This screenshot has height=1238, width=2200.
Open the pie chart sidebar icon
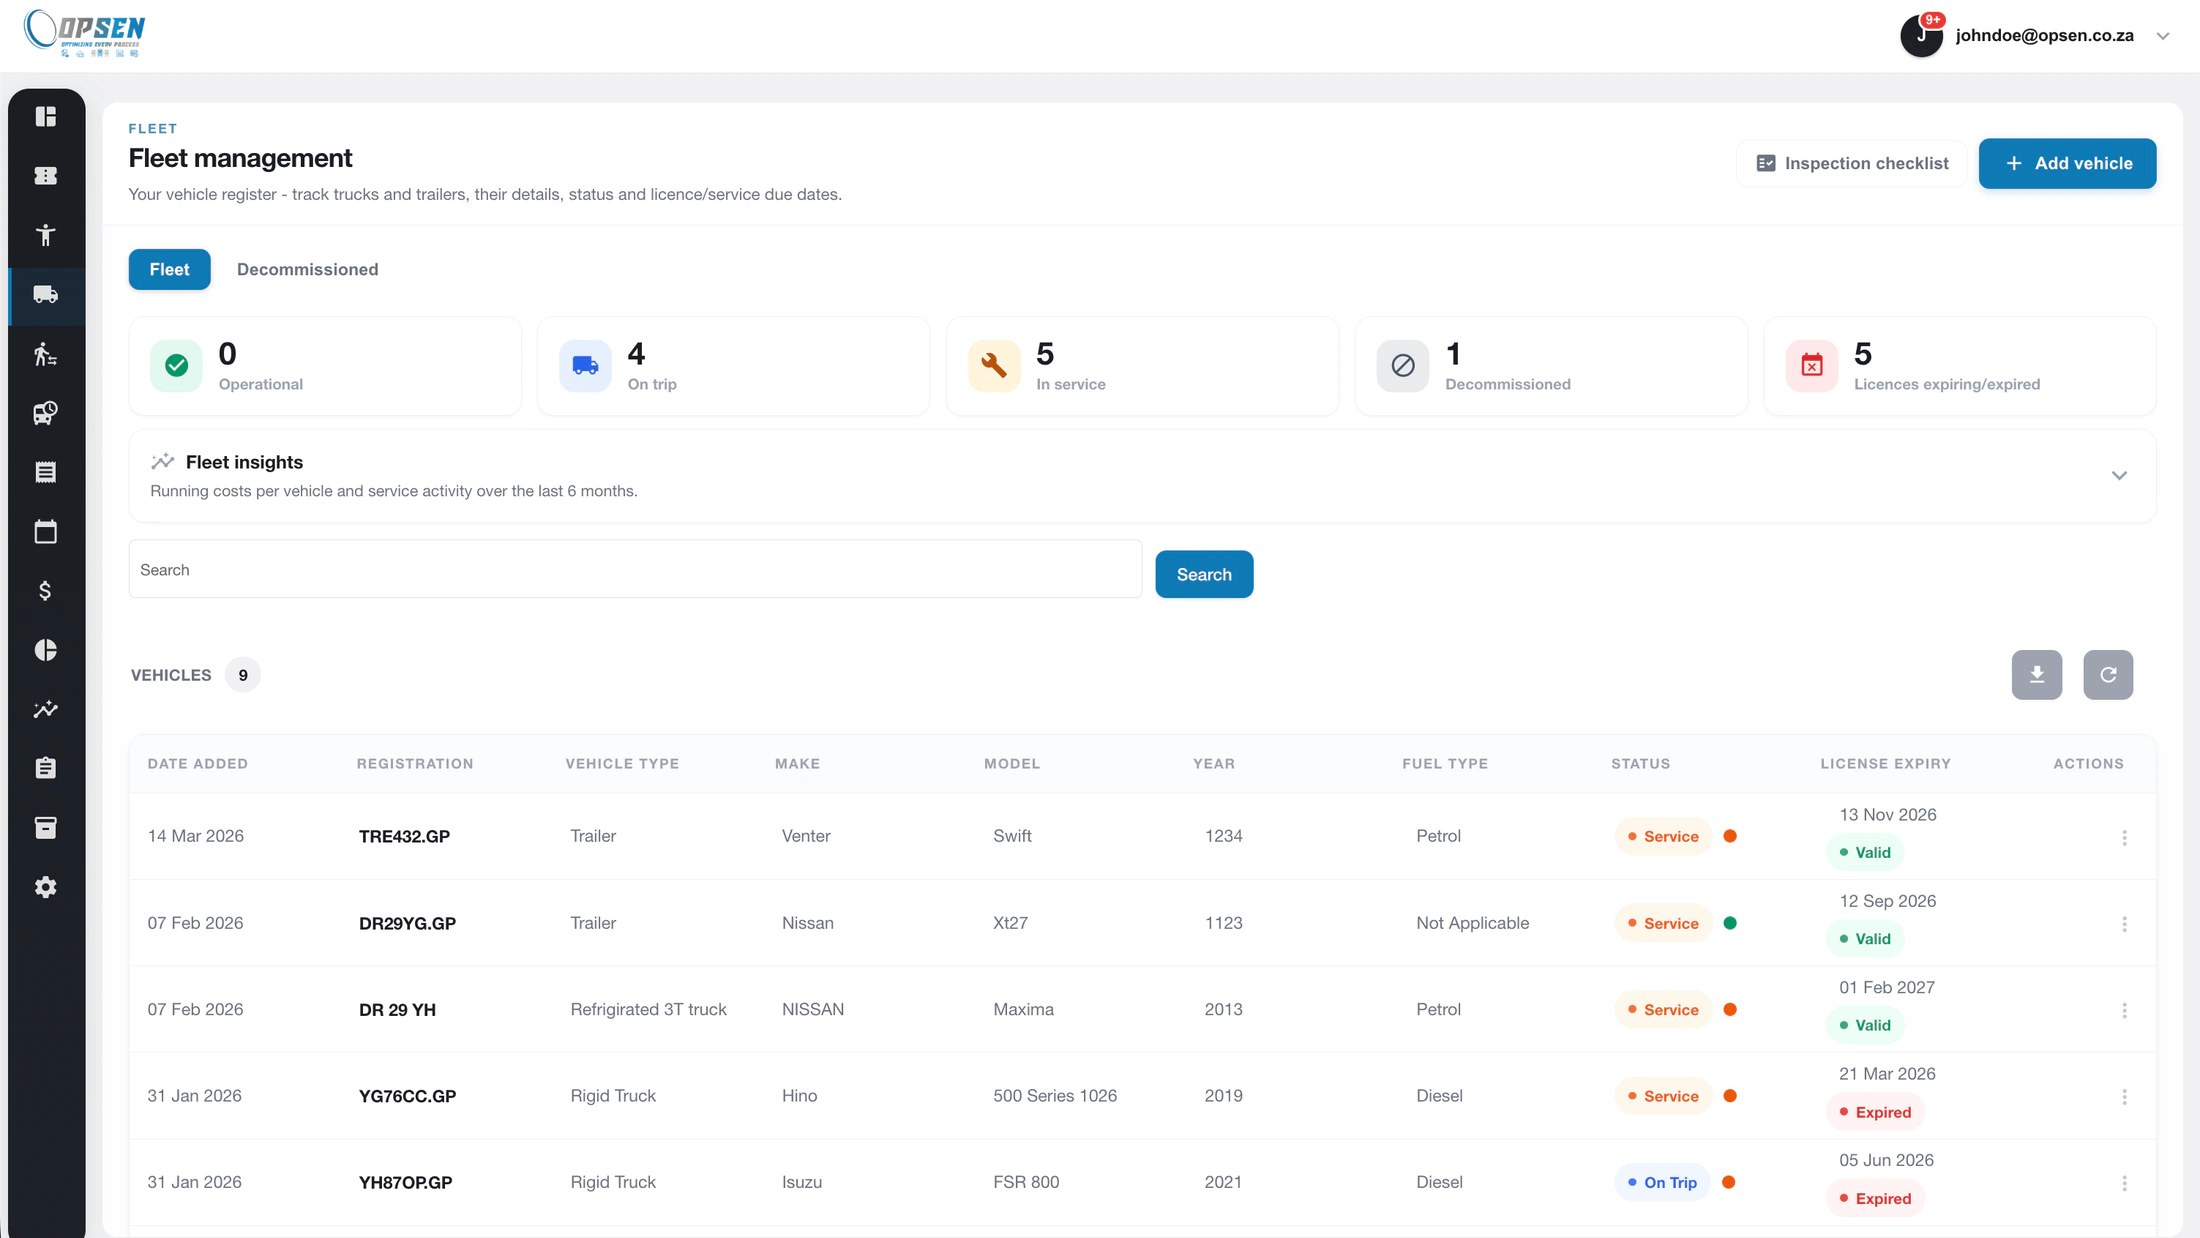coord(46,650)
